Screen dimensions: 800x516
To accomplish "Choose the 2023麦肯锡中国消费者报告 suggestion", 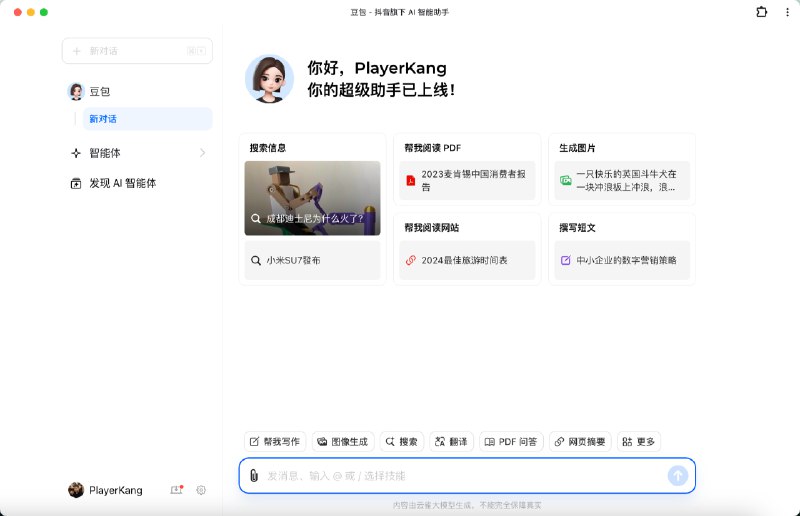I will [x=467, y=181].
